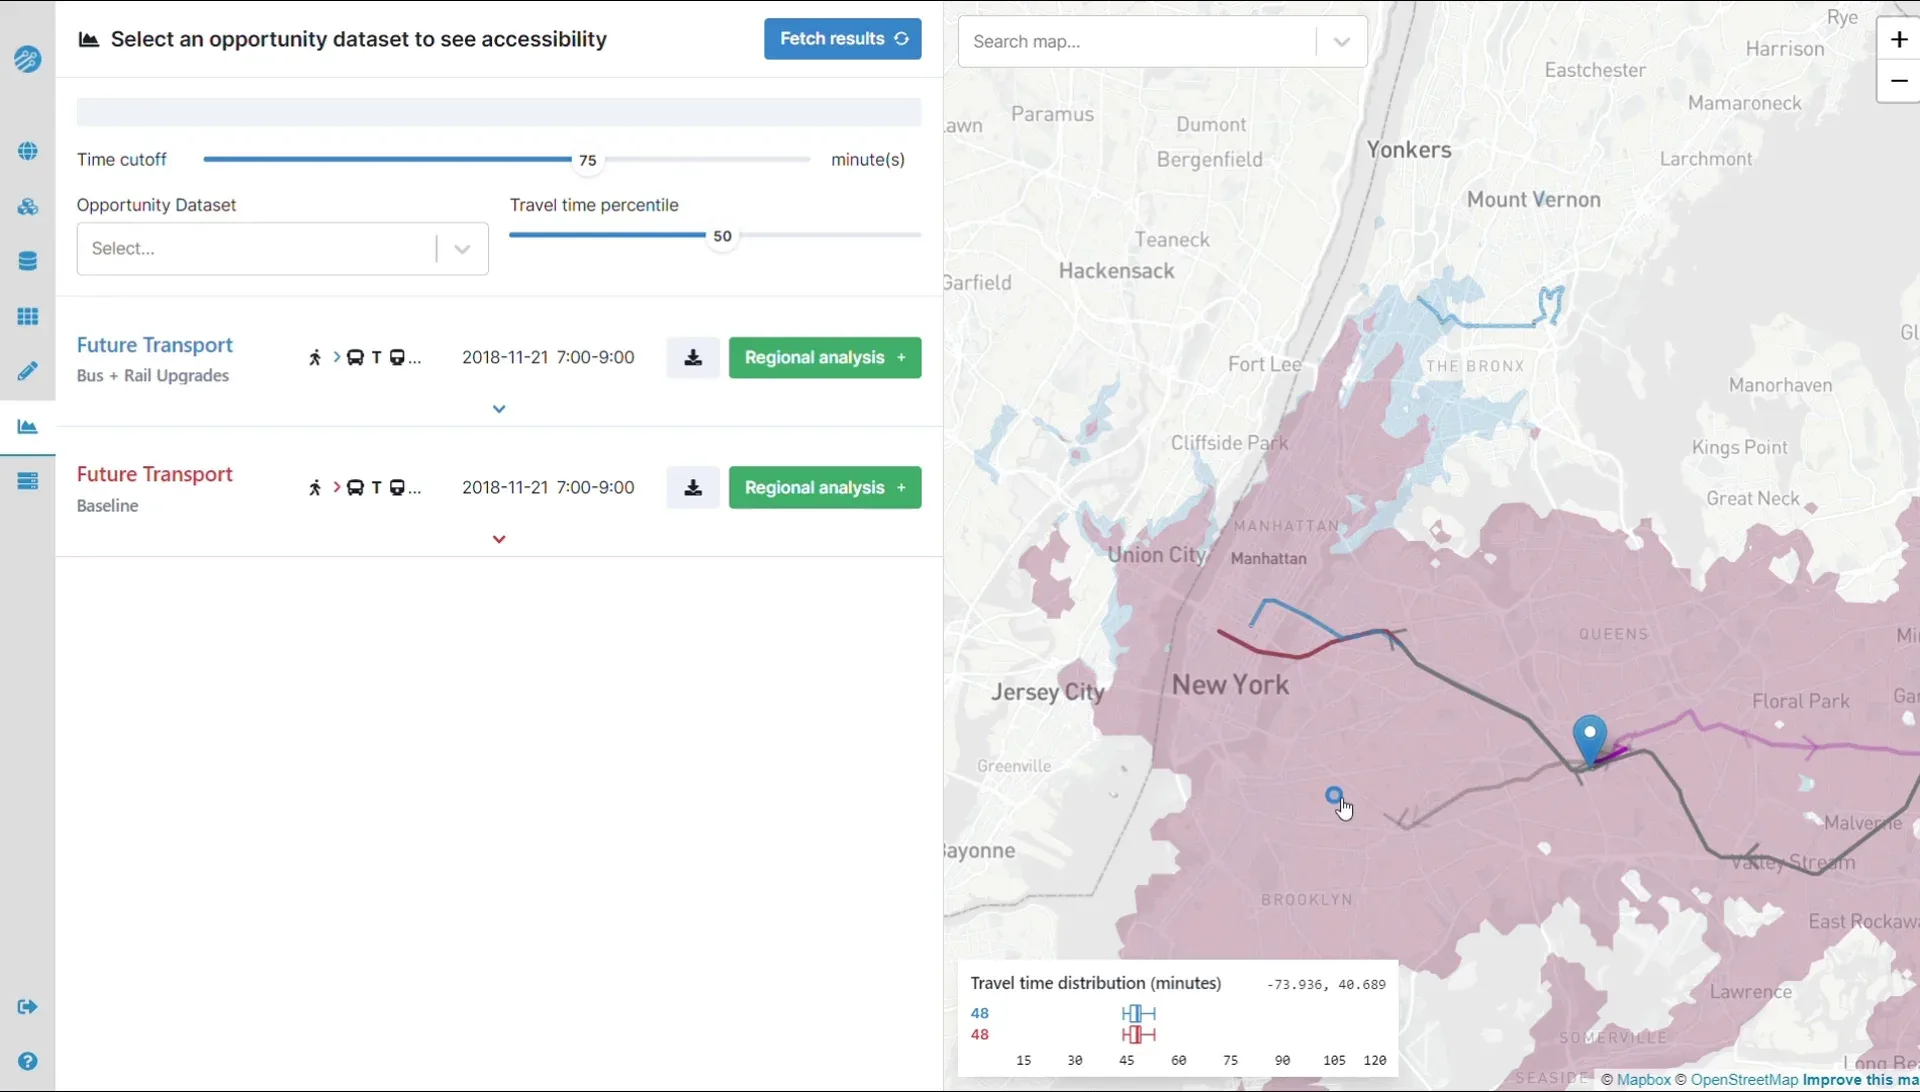This screenshot has height=1092, width=1920.
Task: Click the Time cutoff slider handle at 75
Action: coord(588,160)
